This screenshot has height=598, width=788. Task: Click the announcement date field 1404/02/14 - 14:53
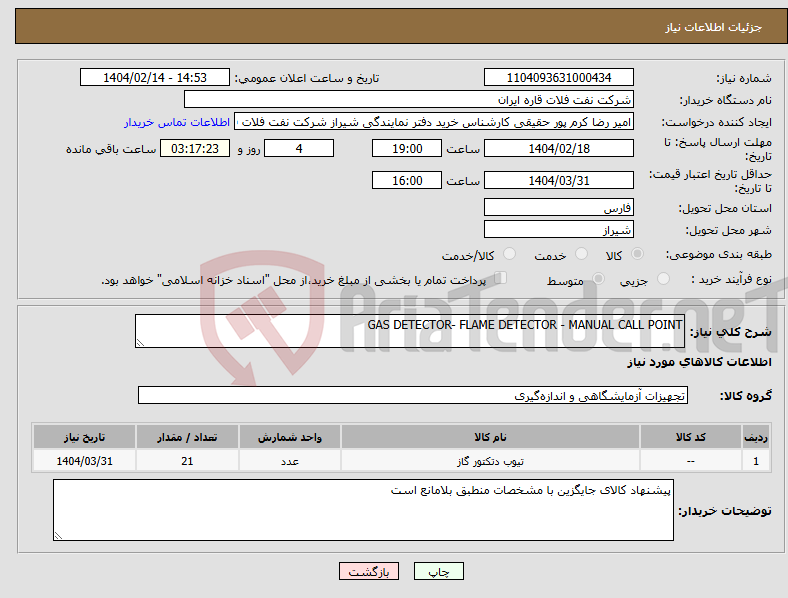click(155, 77)
